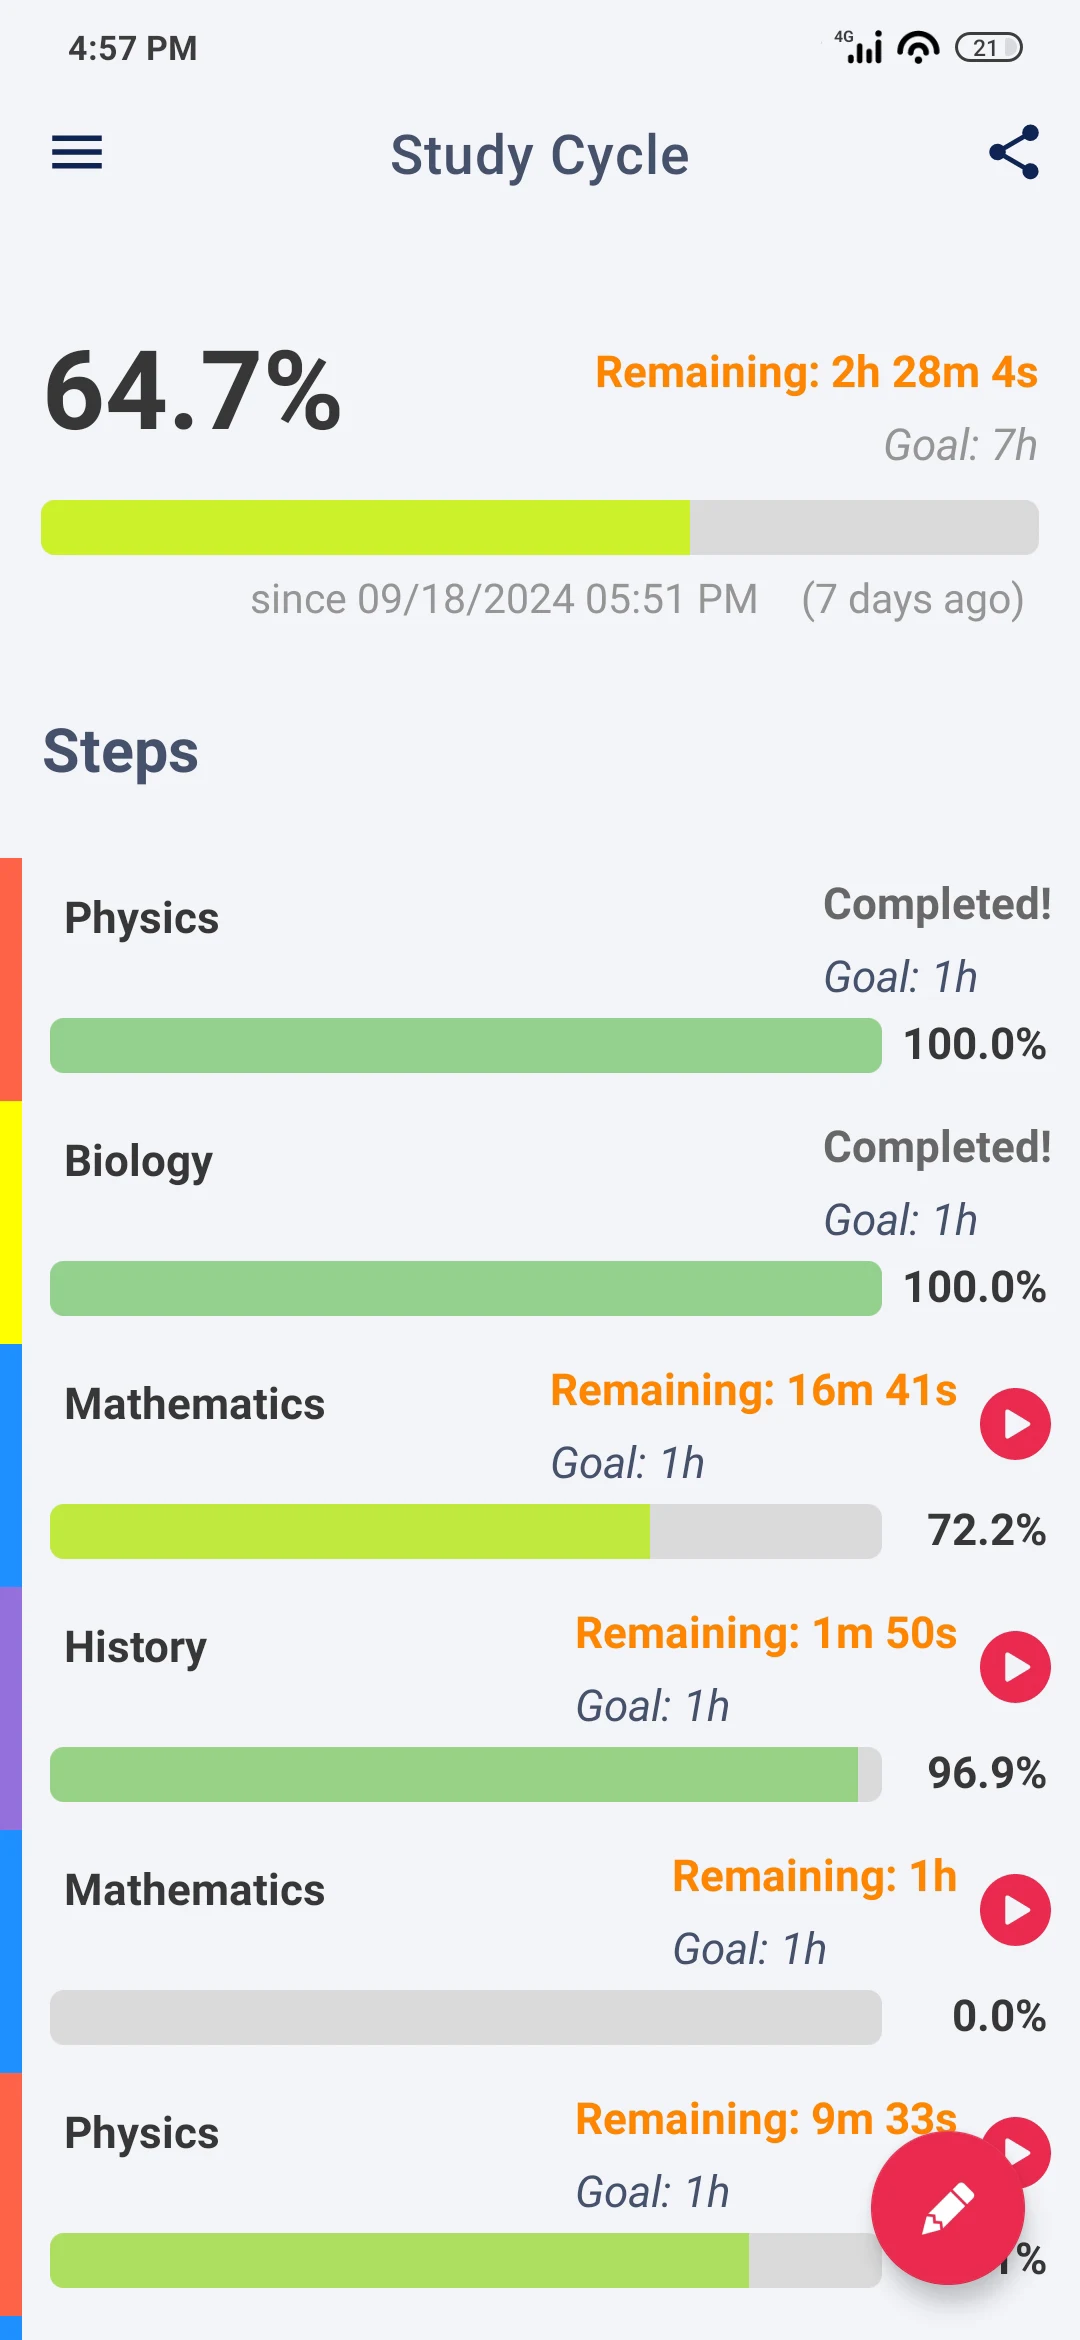Click the since 09/18/2024 date text
The width and height of the screenshot is (1080, 2340).
504,600
